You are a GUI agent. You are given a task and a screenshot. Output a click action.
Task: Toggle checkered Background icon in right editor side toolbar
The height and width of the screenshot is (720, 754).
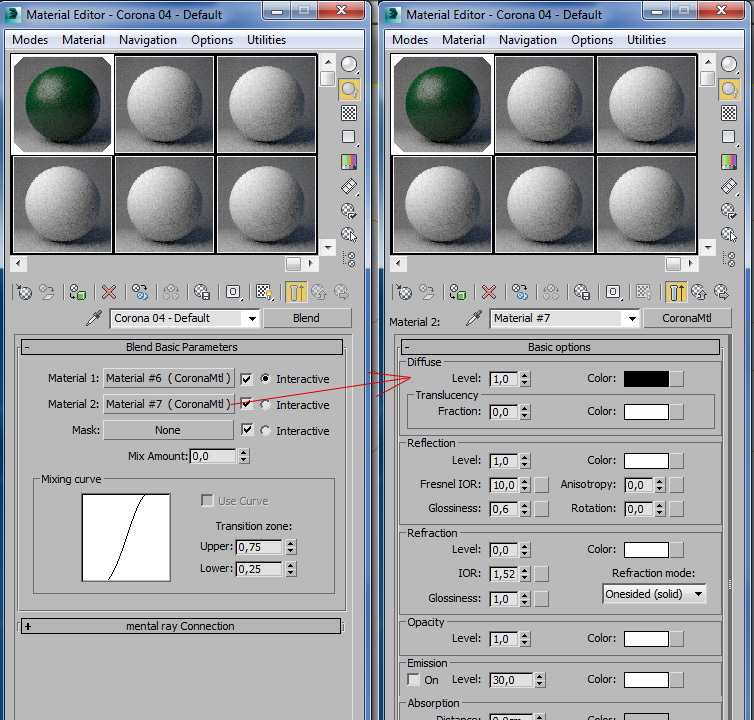tap(729, 112)
